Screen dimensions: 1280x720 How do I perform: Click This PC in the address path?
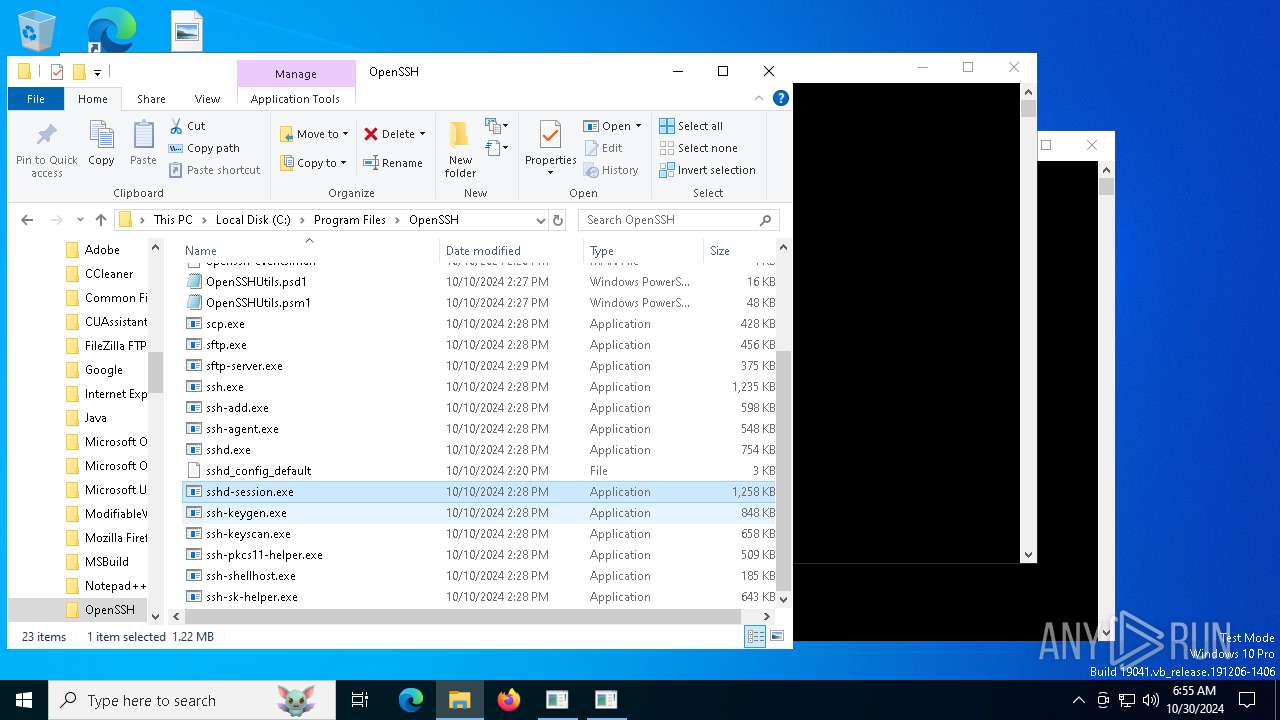pyautogui.click(x=173, y=220)
